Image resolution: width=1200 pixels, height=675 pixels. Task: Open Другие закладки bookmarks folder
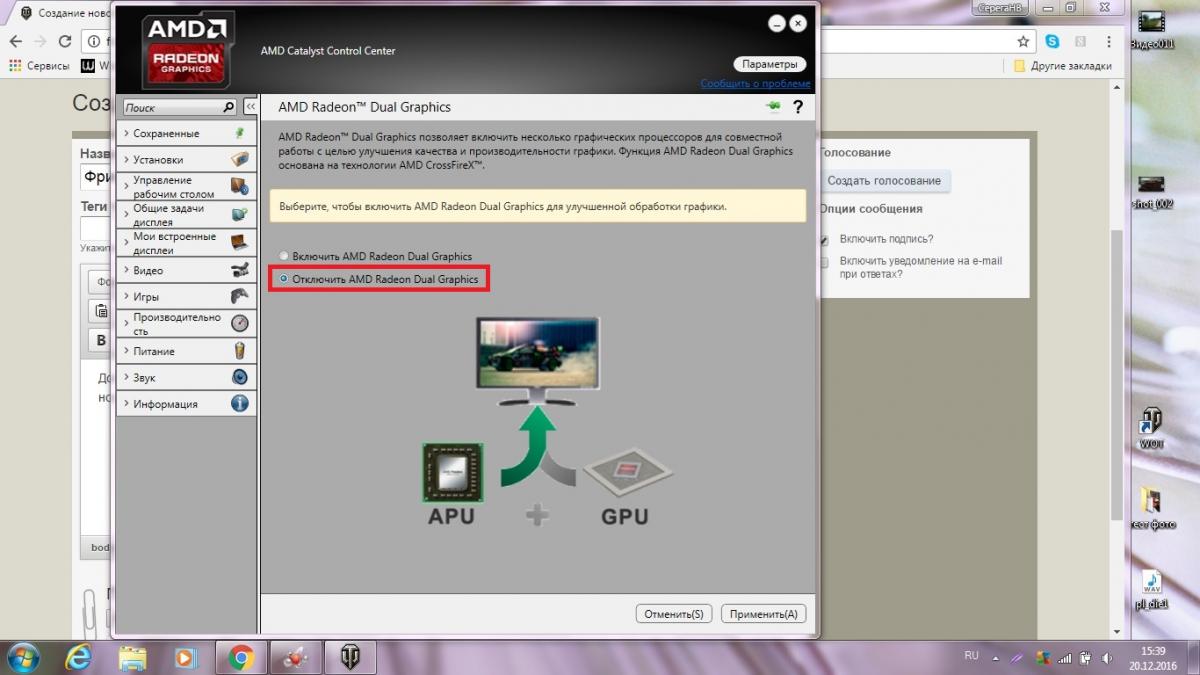pos(1062,66)
